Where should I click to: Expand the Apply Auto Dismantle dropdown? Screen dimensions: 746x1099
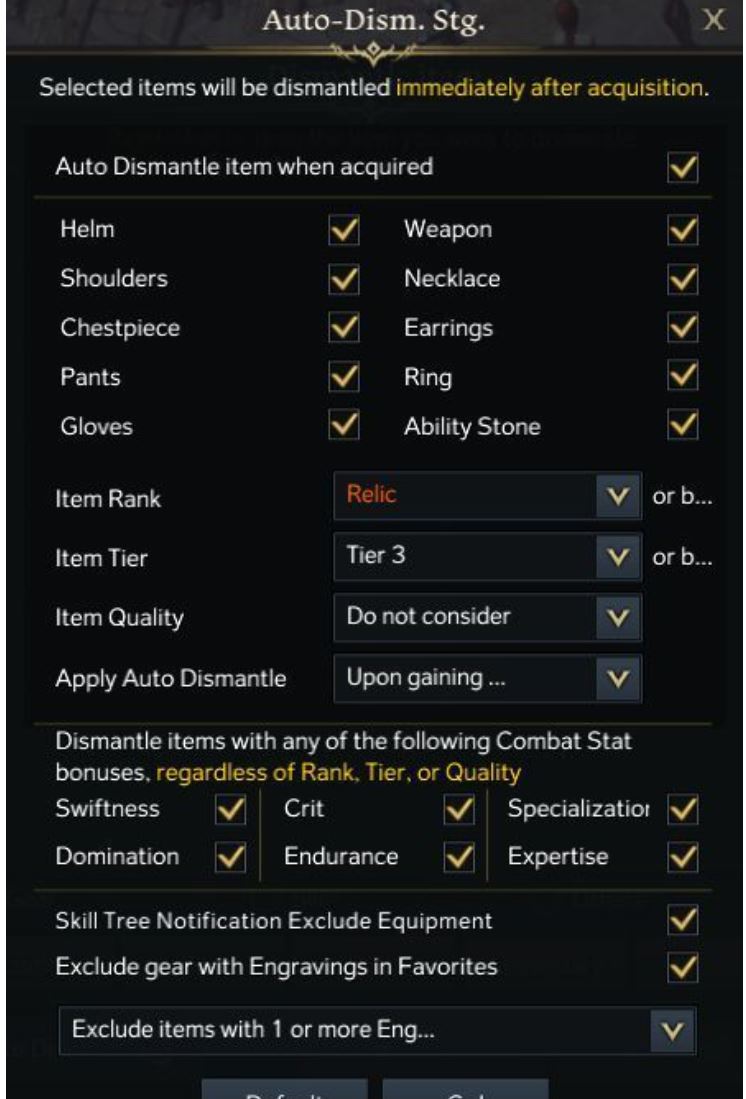point(487,678)
